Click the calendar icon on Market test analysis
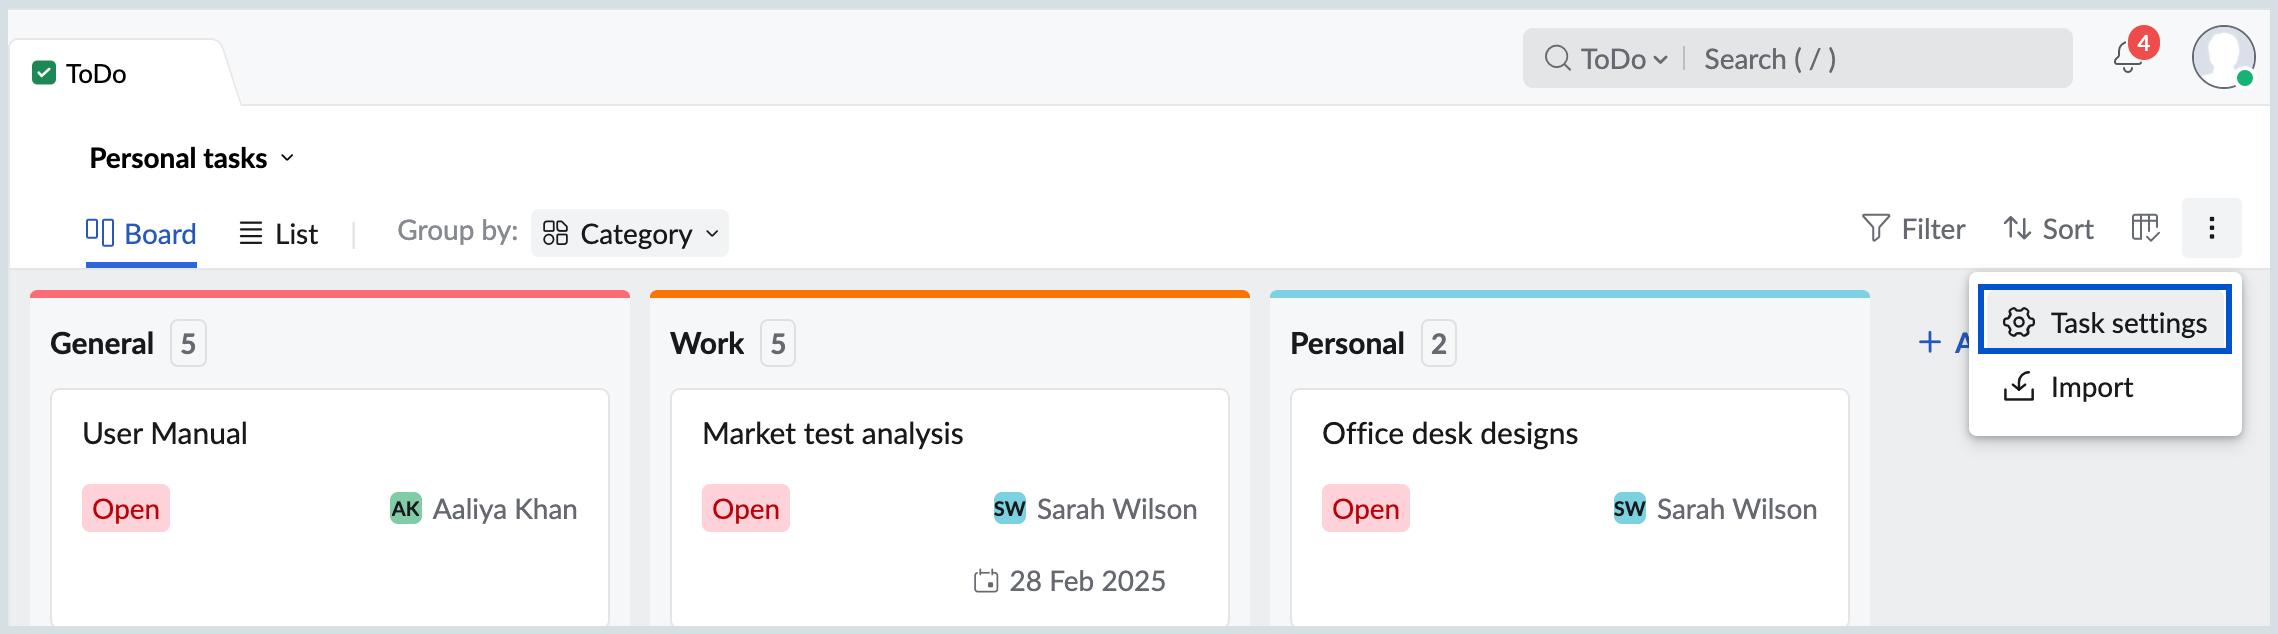 (x=986, y=581)
